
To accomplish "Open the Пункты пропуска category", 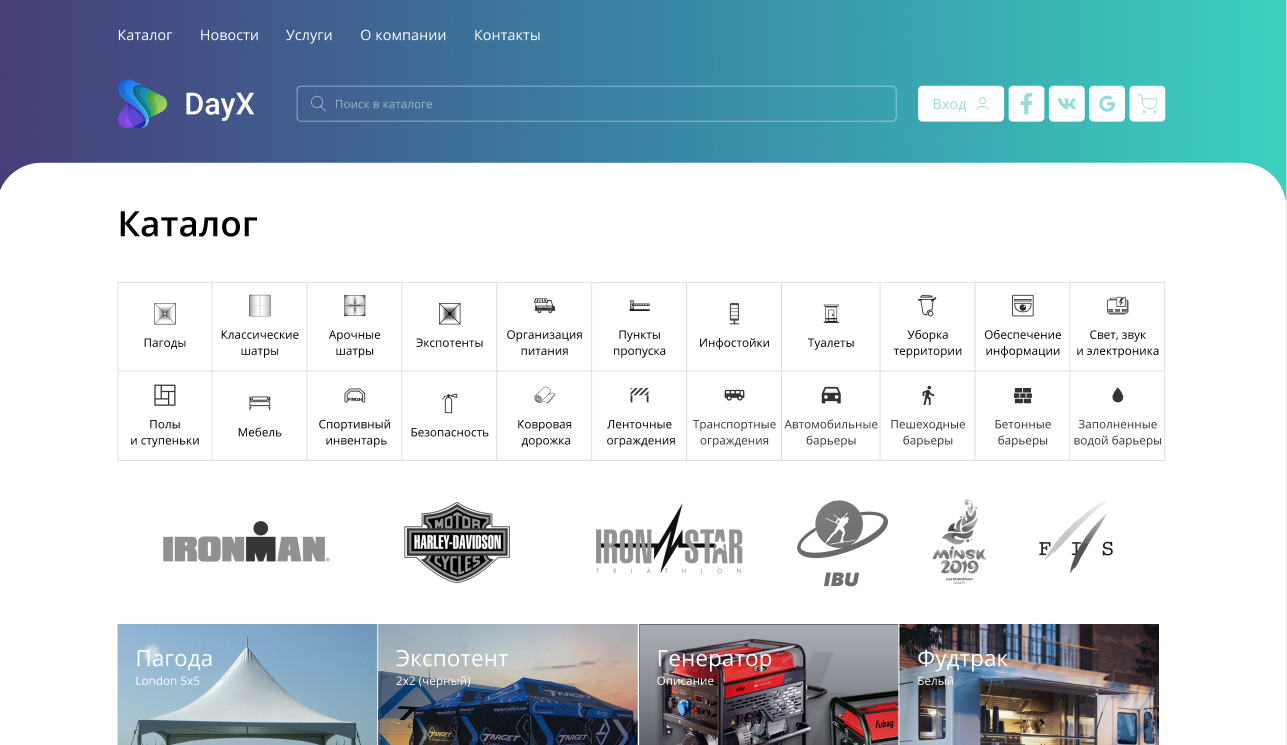I will click(x=639, y=327).
